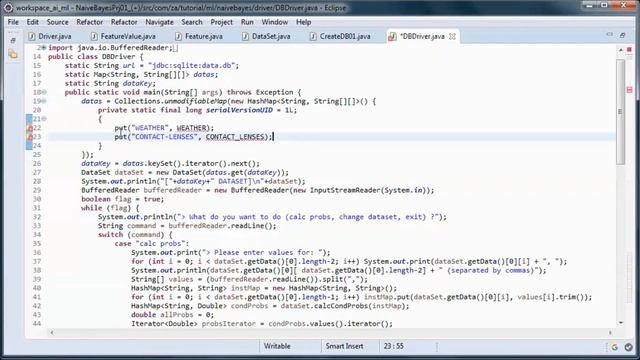Click the error marker in the overview ruler
This screenshot has width=640, height=360.
[x=629, y=90]
